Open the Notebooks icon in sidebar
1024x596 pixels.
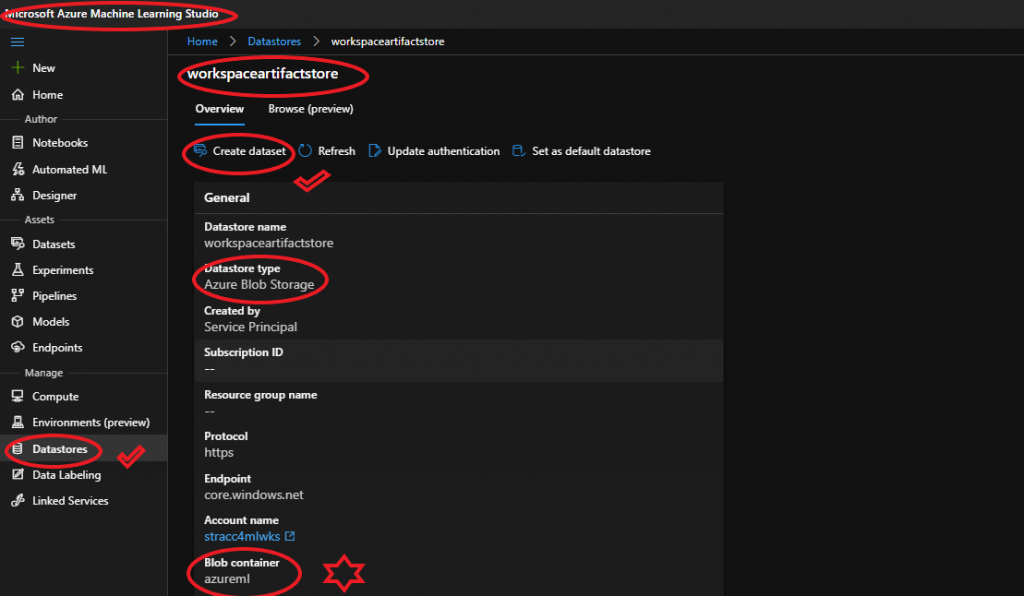click(18, 142)
